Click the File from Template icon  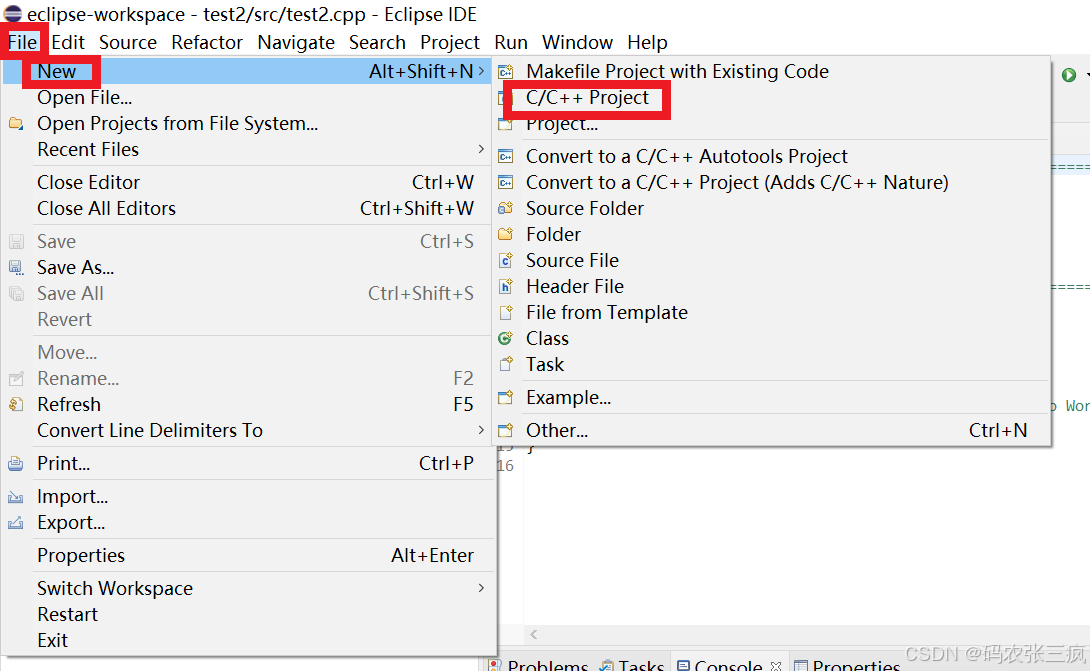506,313
